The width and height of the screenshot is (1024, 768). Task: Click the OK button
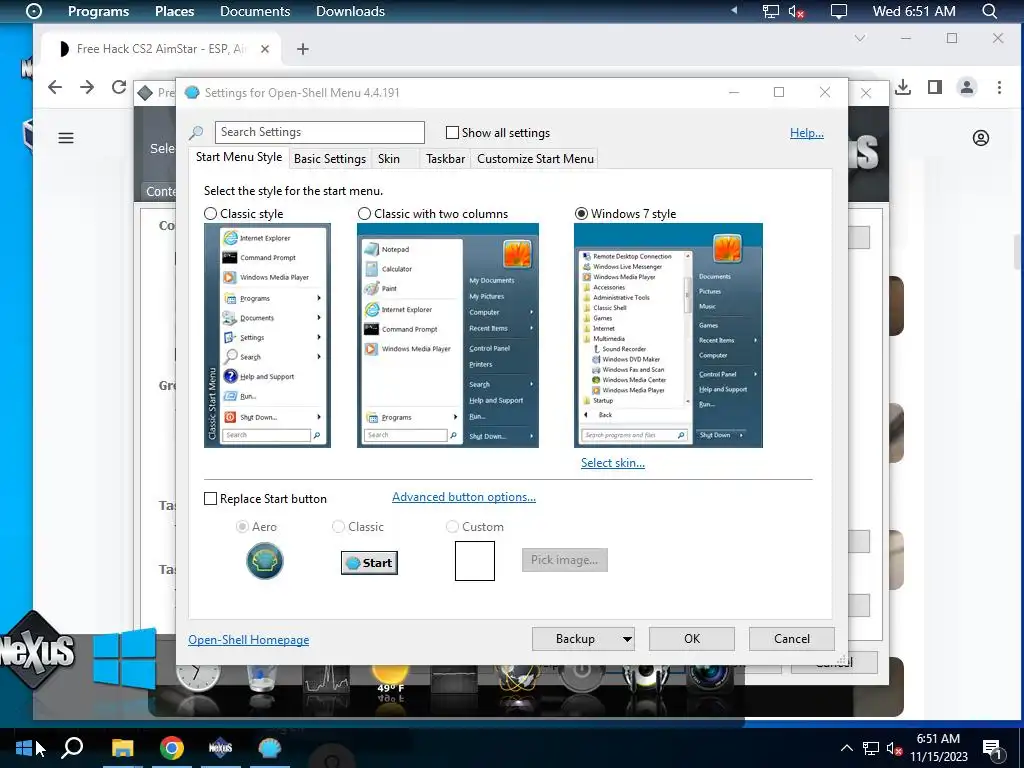692,639
